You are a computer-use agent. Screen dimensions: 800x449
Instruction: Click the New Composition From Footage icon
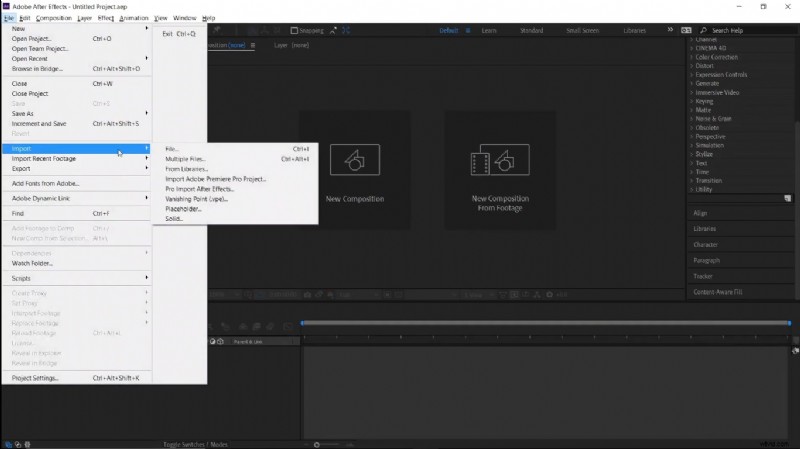(x=500, y=160)
